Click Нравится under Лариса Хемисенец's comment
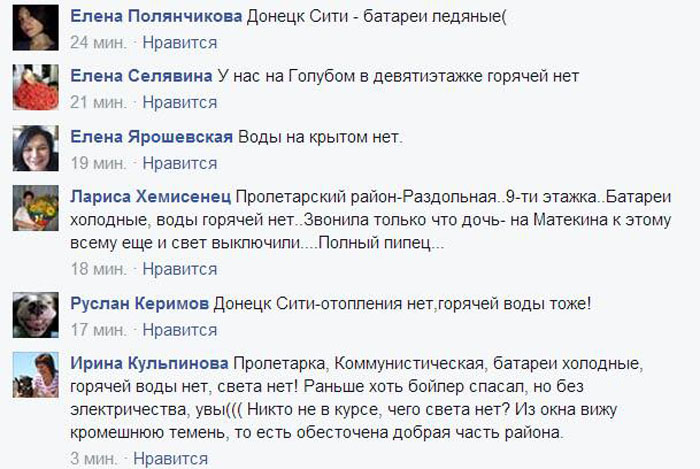The height and width of the screenshot is (469, 700). click(180, 268)
